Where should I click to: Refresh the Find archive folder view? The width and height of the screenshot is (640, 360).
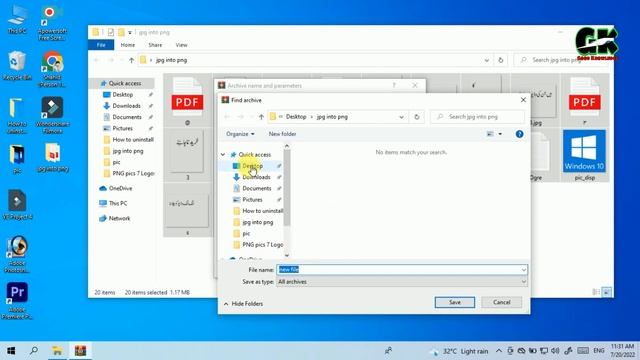pyautogui.click(x=417, y=117)
